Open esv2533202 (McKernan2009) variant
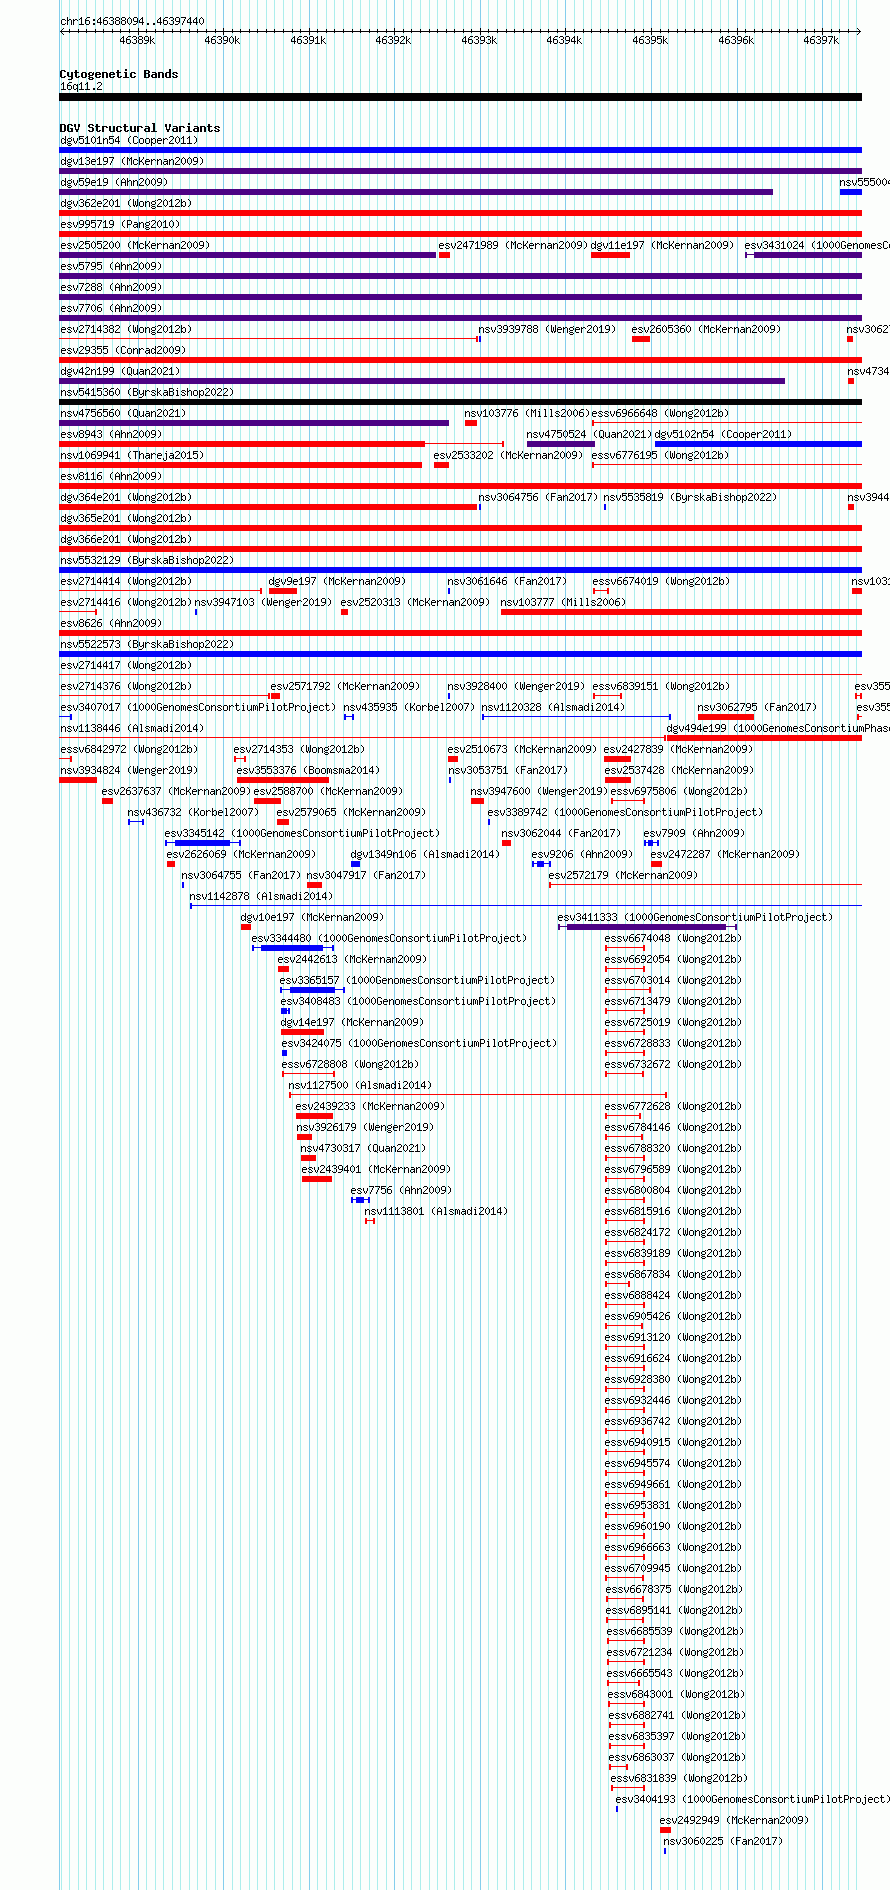Image resolution: width=890 pixels, height=1890 pixels. 508,456
